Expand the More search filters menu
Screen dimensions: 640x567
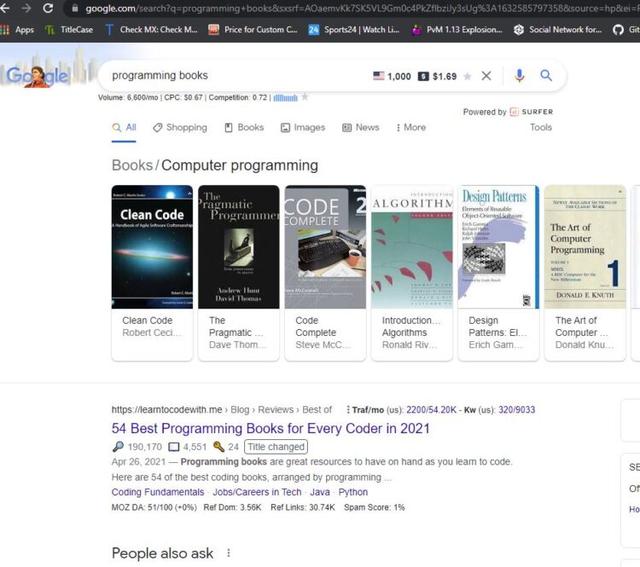(x=410, y=128)
